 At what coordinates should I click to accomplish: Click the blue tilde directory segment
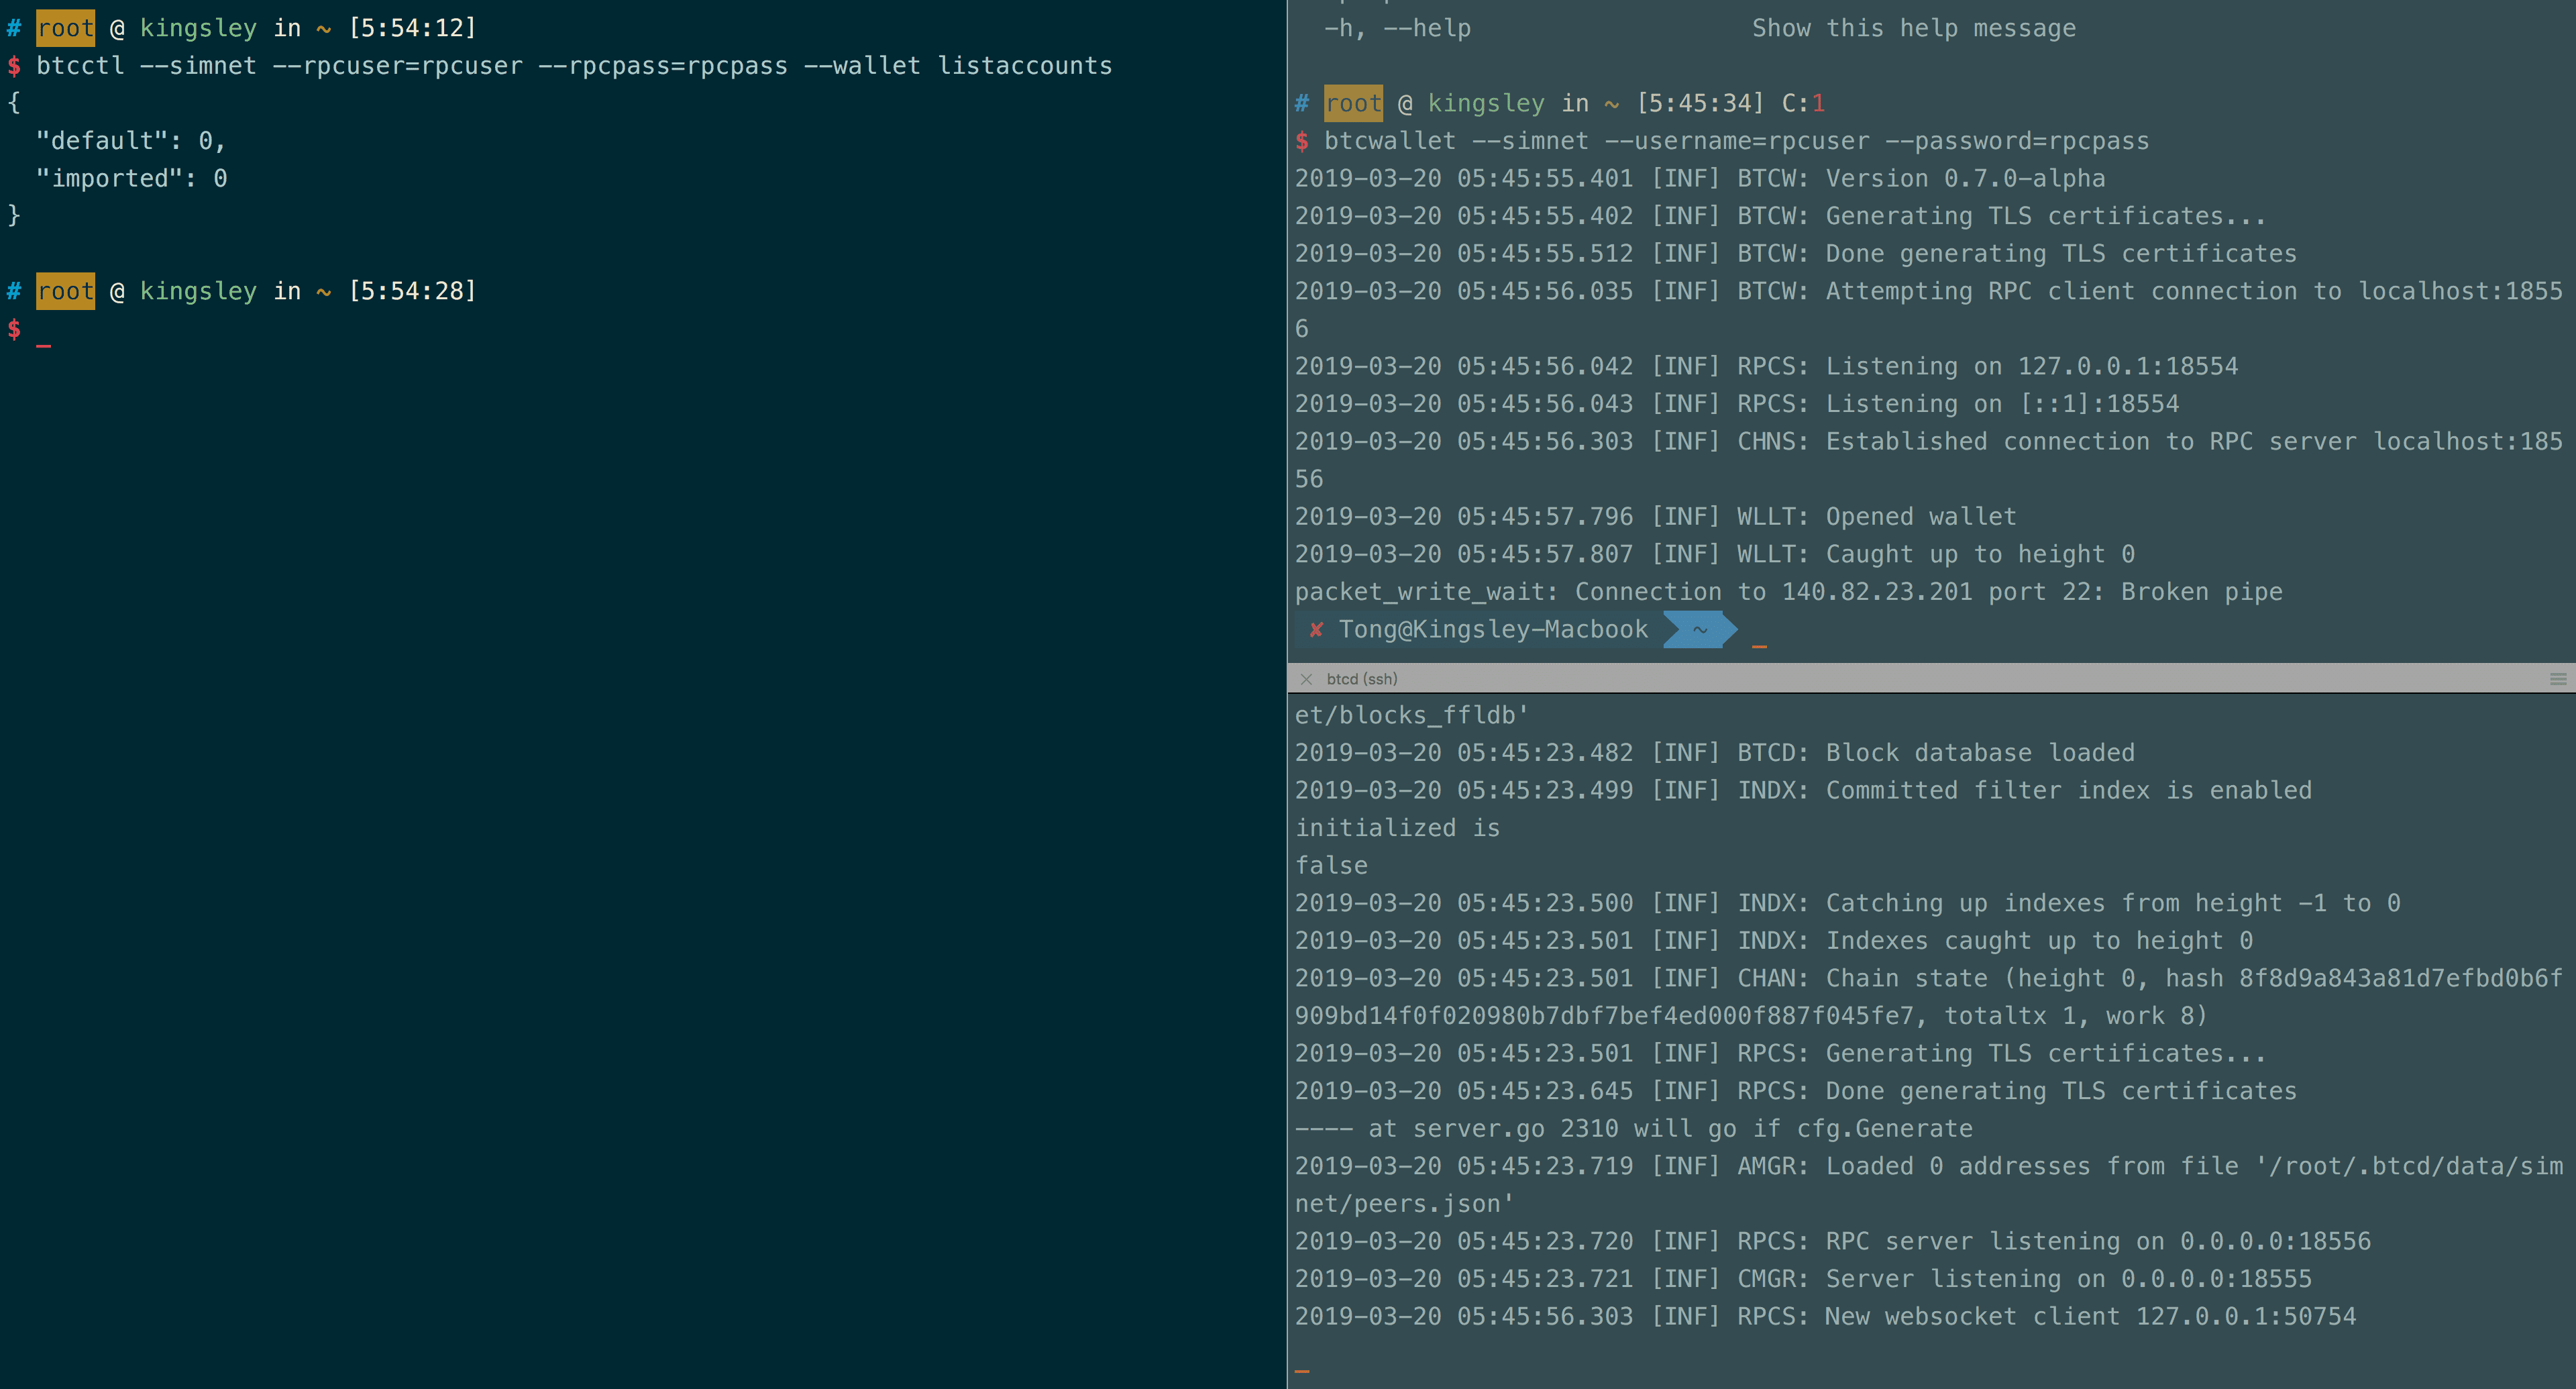tap(1699, 630)
